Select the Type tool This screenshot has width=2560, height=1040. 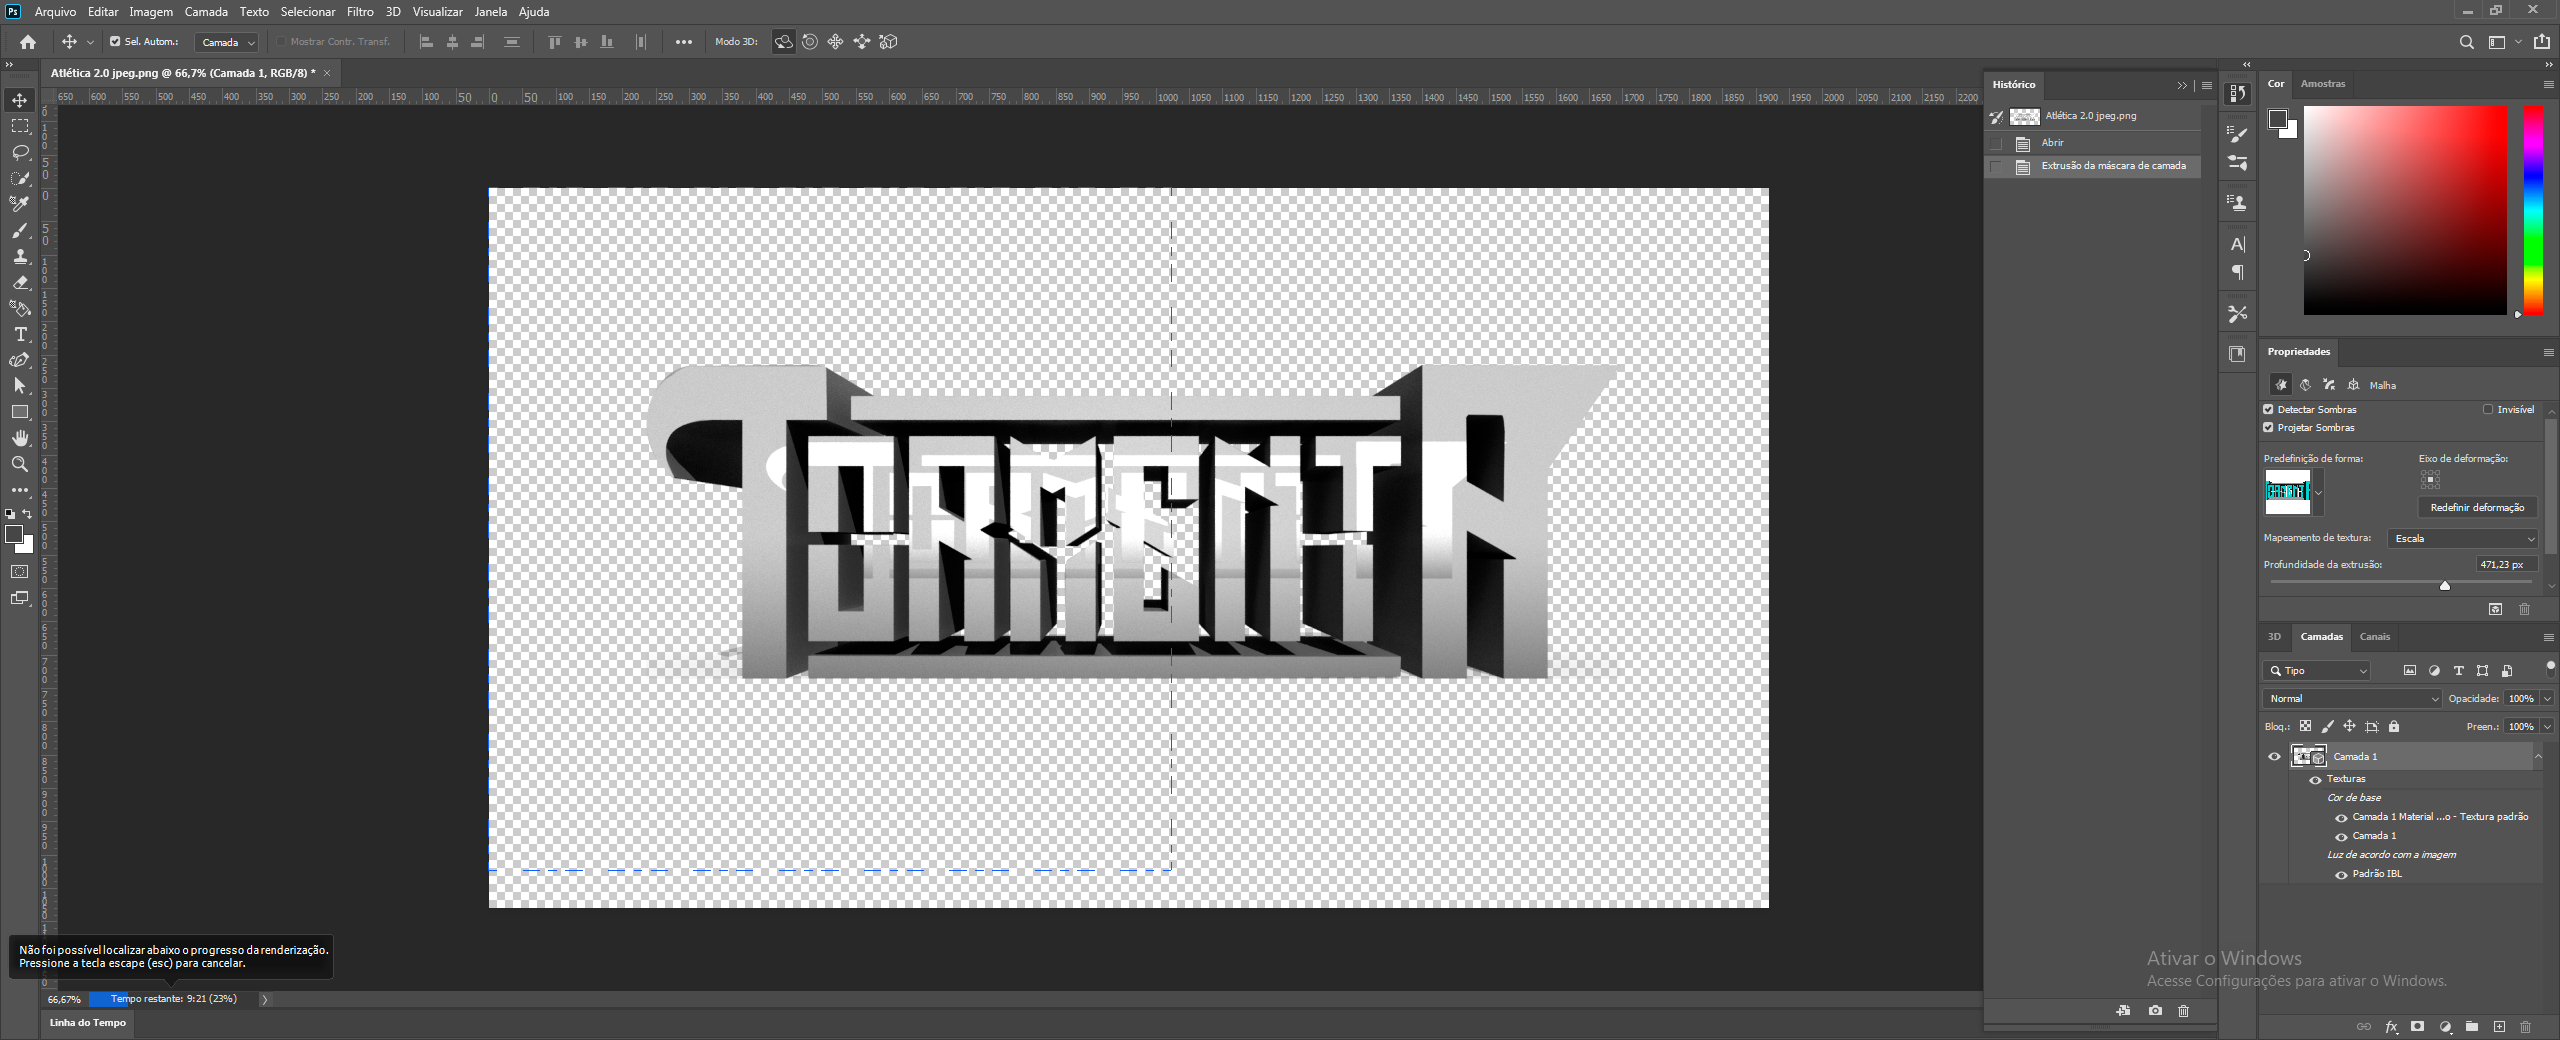click(x=20, y=335)
